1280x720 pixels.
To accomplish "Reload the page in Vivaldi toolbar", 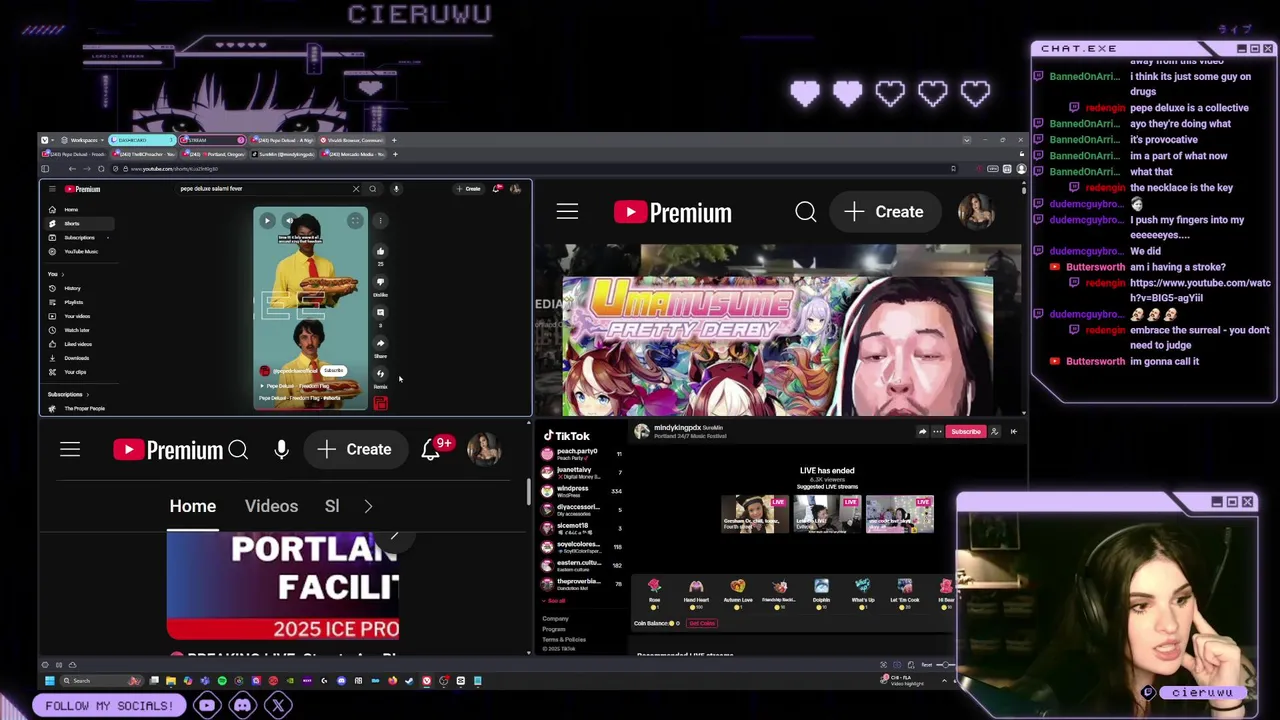I will pyautogui.click(x=101, y=169).
